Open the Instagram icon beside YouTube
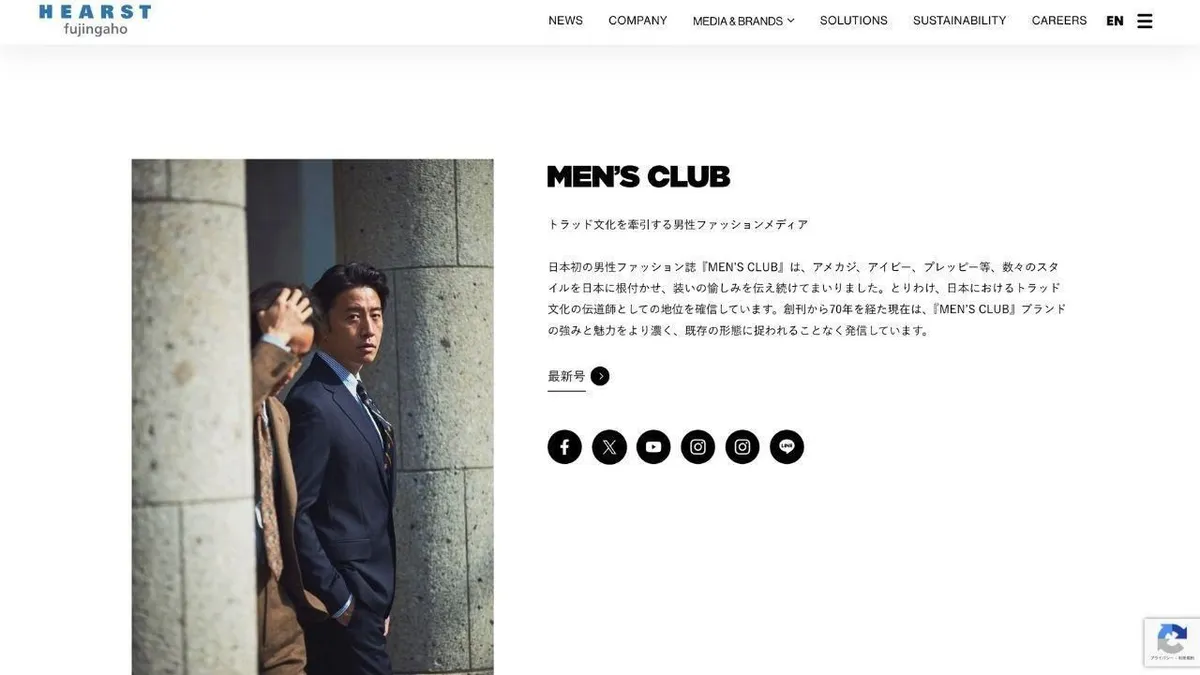 coord(698,447)
